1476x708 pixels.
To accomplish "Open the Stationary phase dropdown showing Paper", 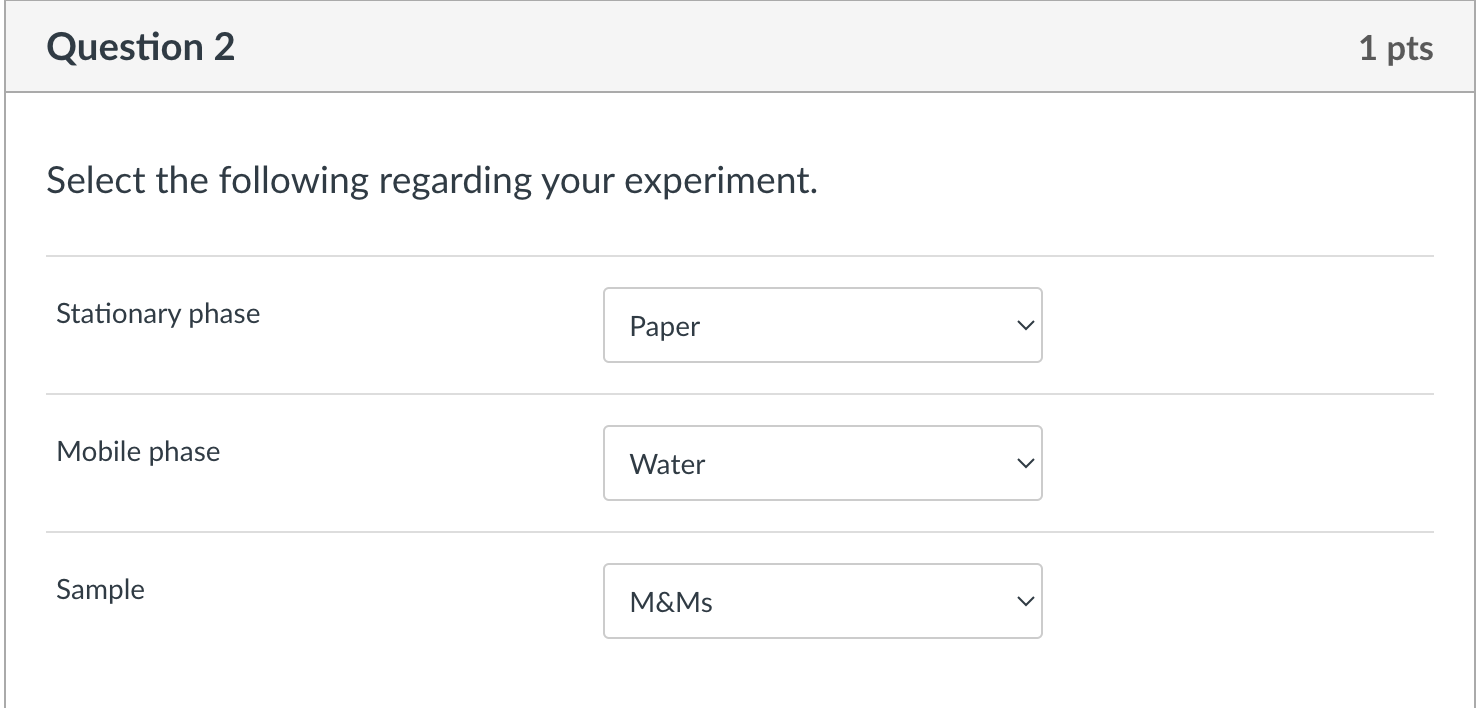I will [822, 325].
